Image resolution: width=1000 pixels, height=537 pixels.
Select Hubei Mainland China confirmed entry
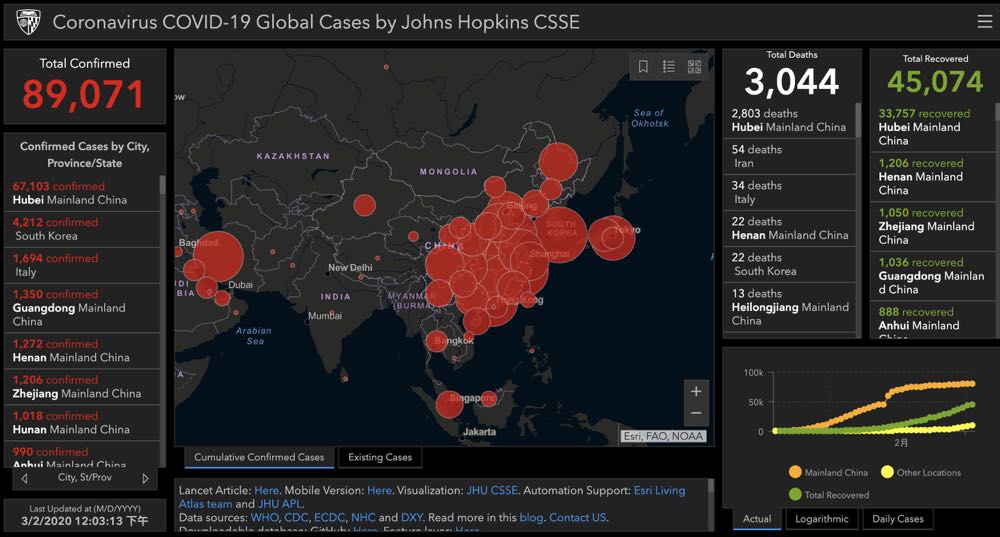click(x=80, y=193)
